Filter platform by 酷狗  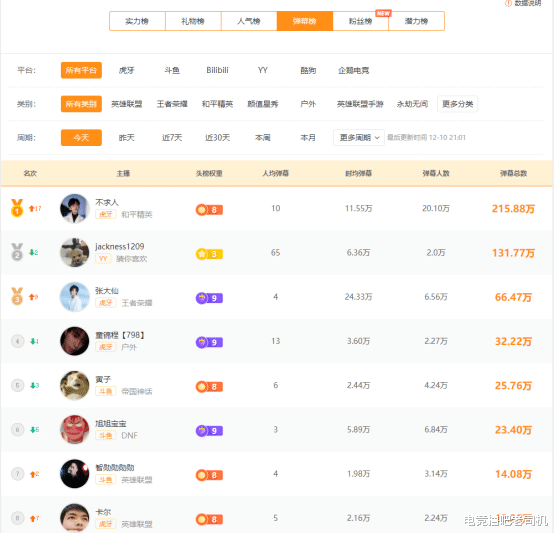point(308,70)
